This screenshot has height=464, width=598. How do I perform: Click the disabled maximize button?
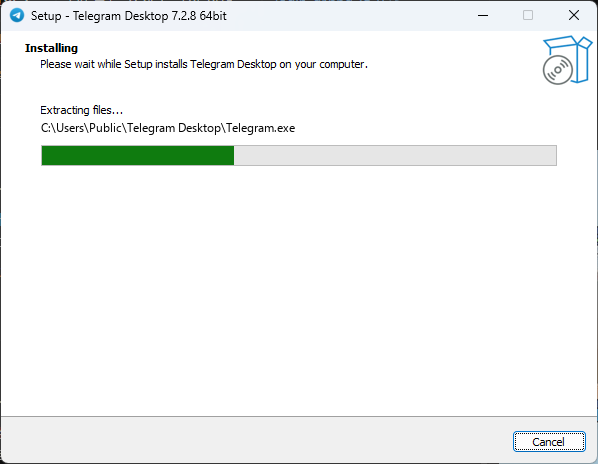[528, 16]
